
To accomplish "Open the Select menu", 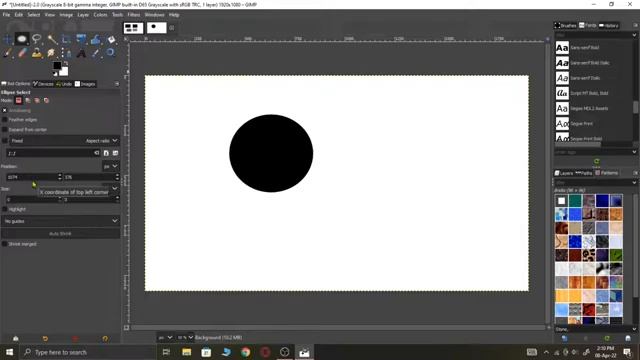I will 34,15.
